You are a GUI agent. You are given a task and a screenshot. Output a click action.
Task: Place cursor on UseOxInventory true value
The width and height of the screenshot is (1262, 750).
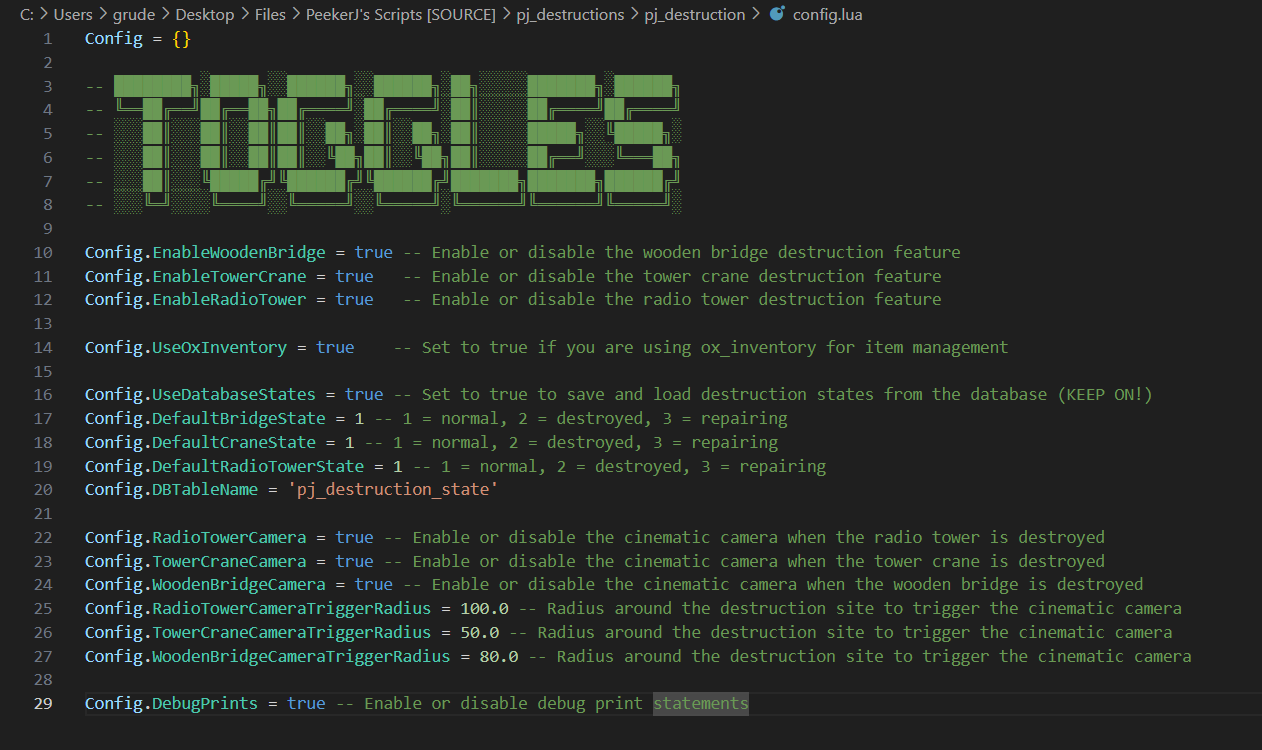pos(335,347)
